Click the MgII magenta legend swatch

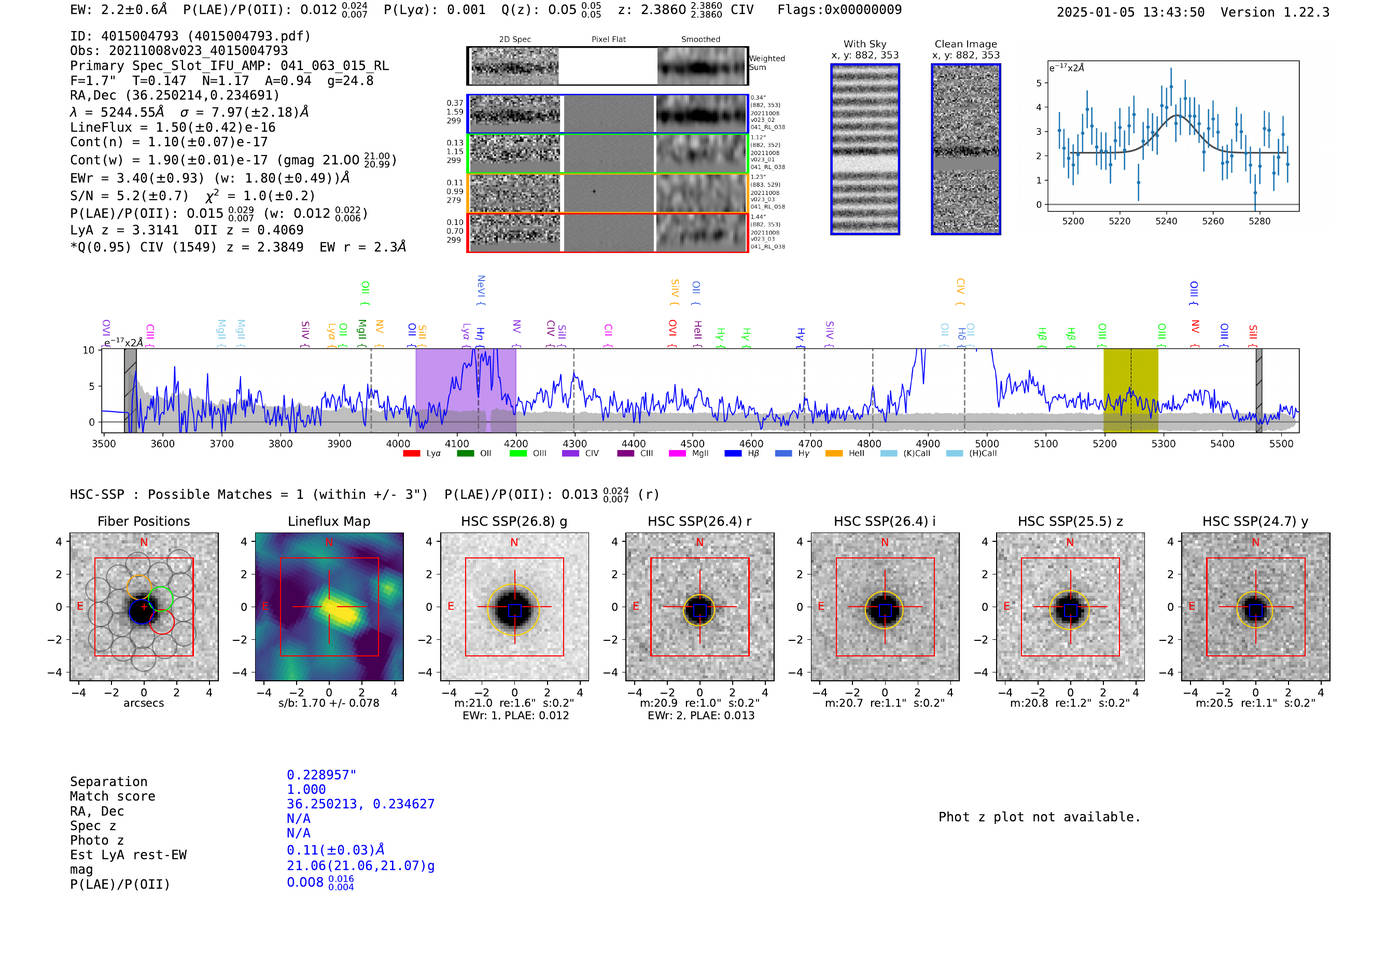(x=678, y=454)
